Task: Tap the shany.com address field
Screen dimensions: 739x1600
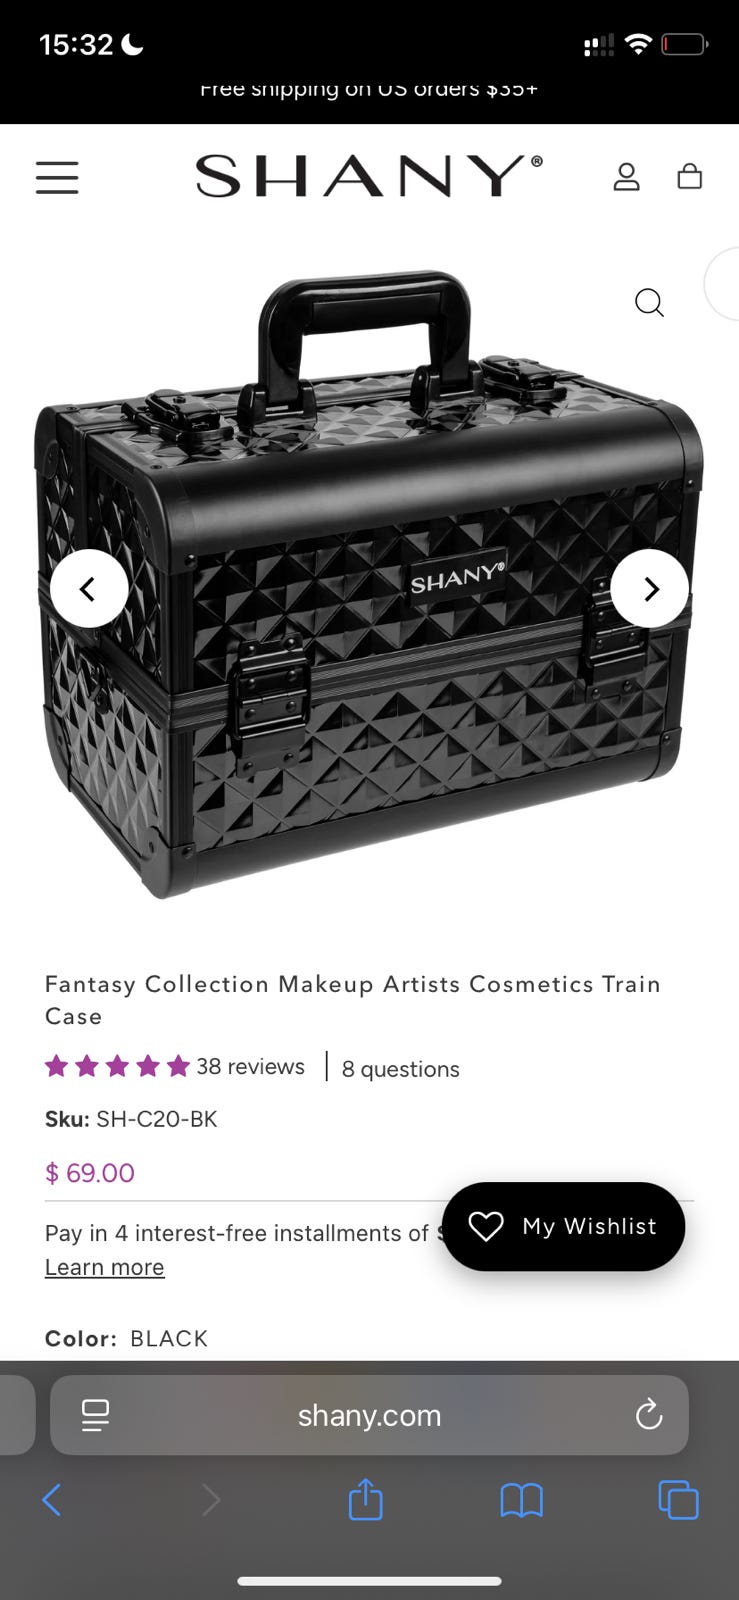Action: click(x=369, y=1415)
